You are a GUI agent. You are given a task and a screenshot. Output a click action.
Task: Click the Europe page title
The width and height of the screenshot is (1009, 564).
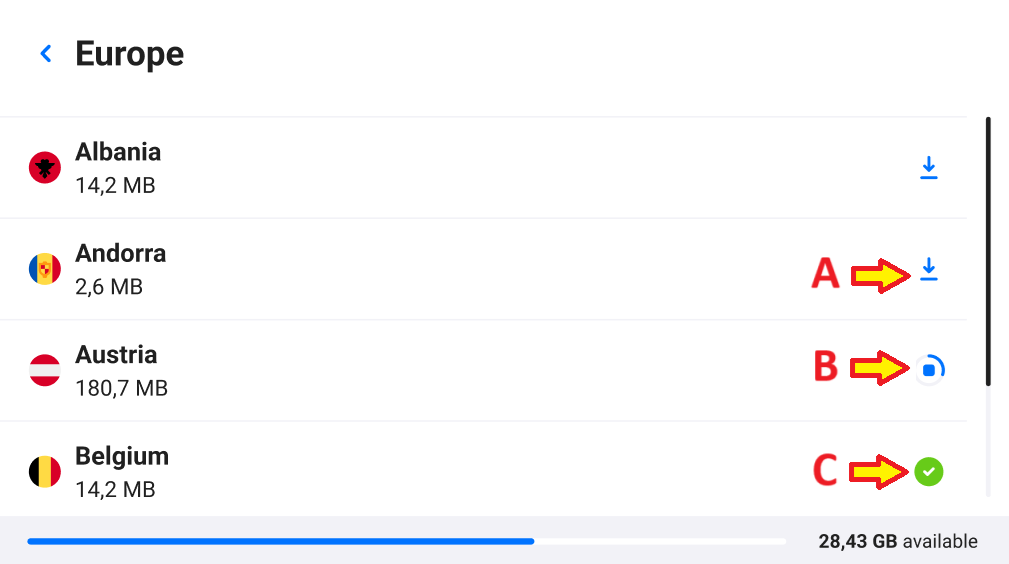click(129, 54)
